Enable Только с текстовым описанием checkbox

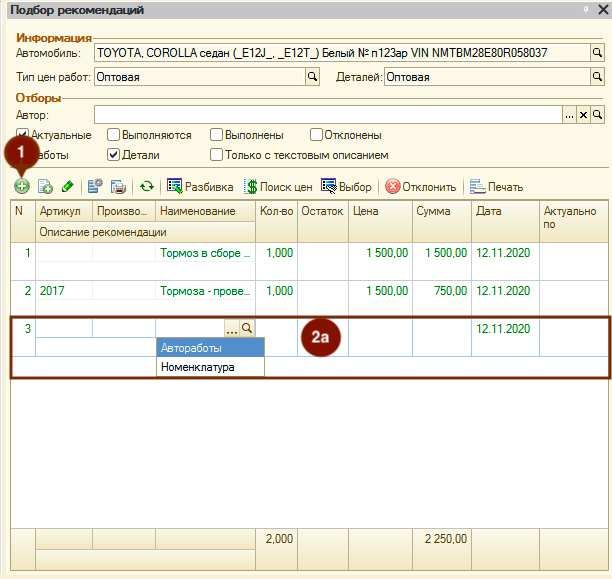click(x=216, y=155)
